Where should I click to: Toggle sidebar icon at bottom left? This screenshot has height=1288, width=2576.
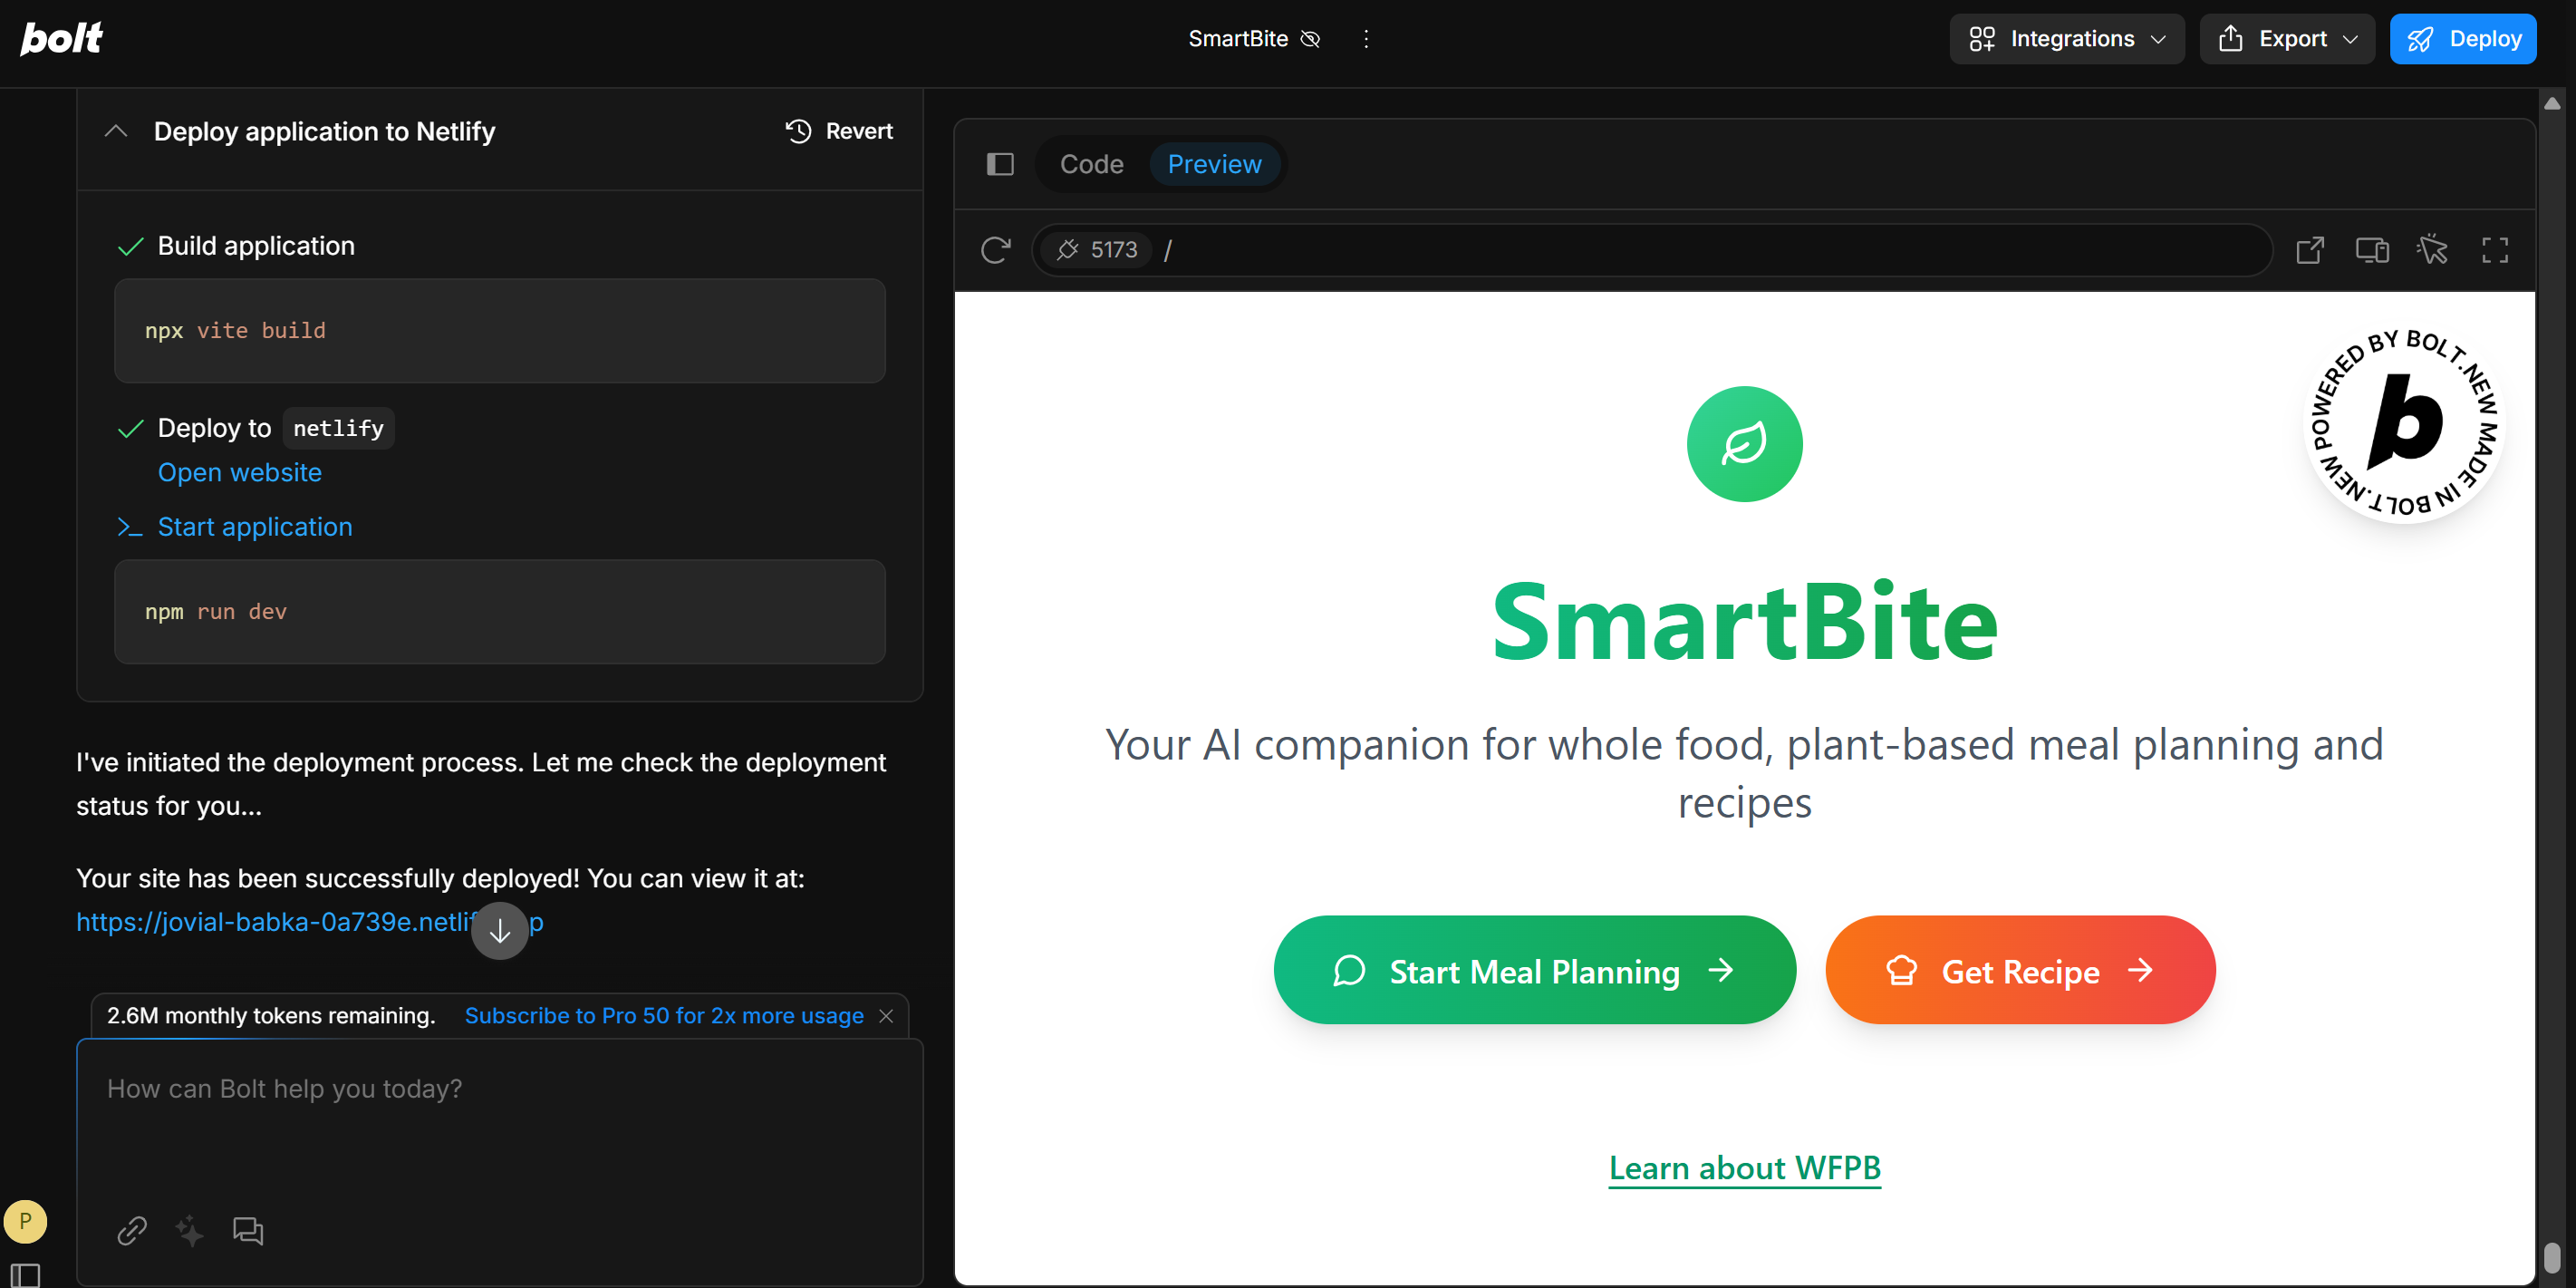click(x=26, y=1275)
